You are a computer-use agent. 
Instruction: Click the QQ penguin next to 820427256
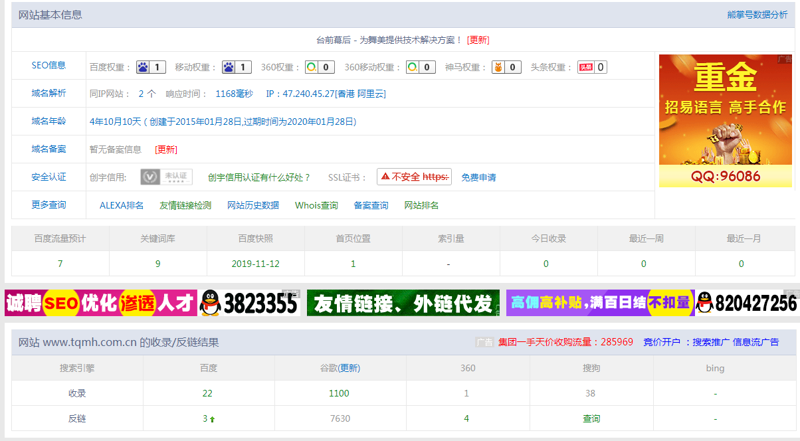pos(704,303)
